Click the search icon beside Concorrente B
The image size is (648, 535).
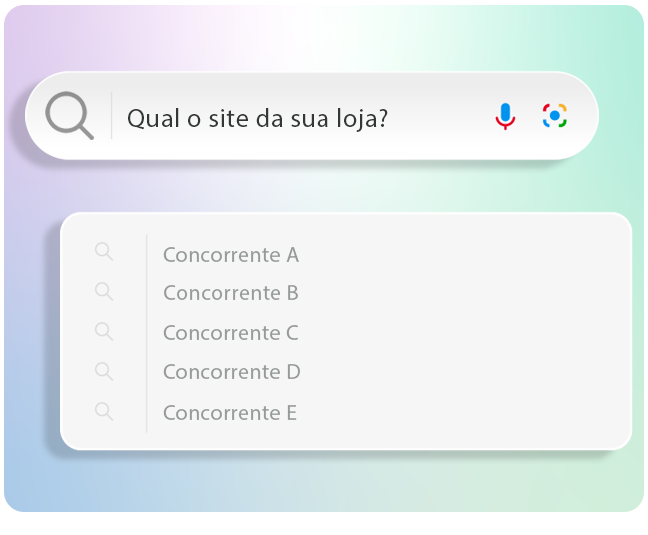104,291
